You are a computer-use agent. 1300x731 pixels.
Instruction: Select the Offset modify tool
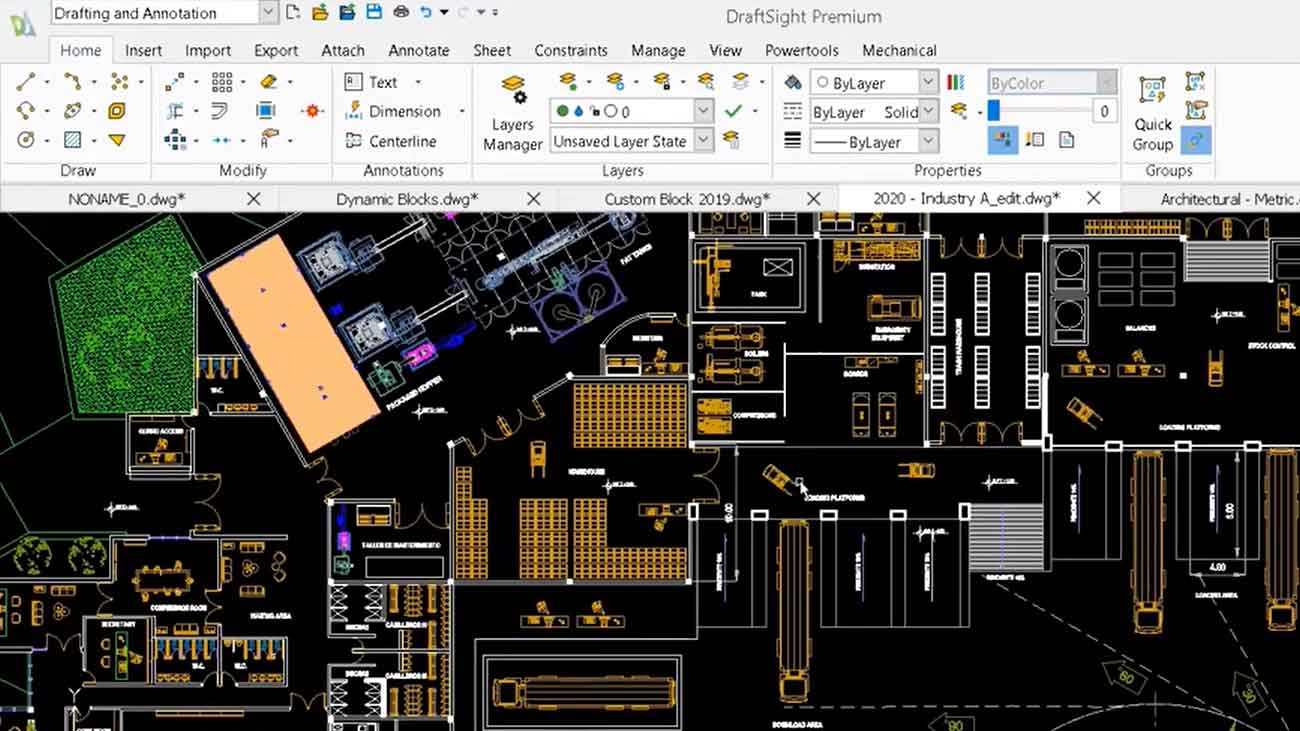tap(220, 111)
